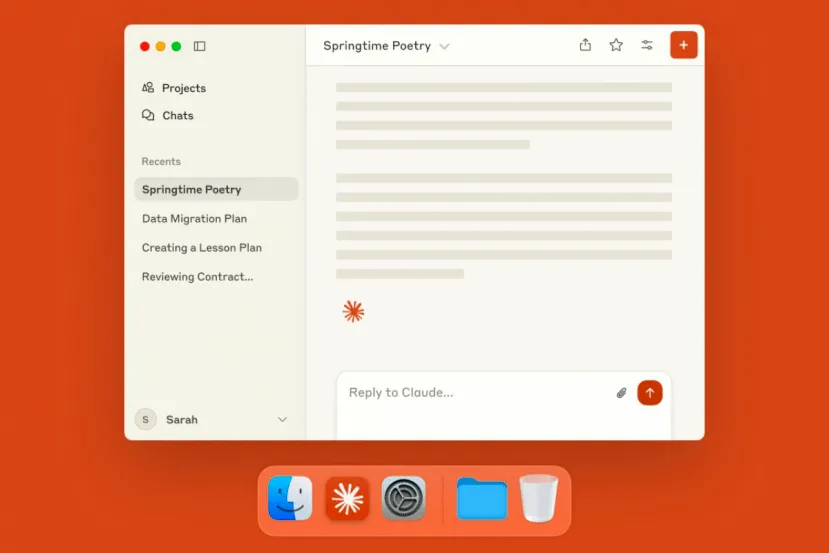Toggle the sidebar panel visibility
The width and height of the screenshot is (829, 553).
click(200, 46)
